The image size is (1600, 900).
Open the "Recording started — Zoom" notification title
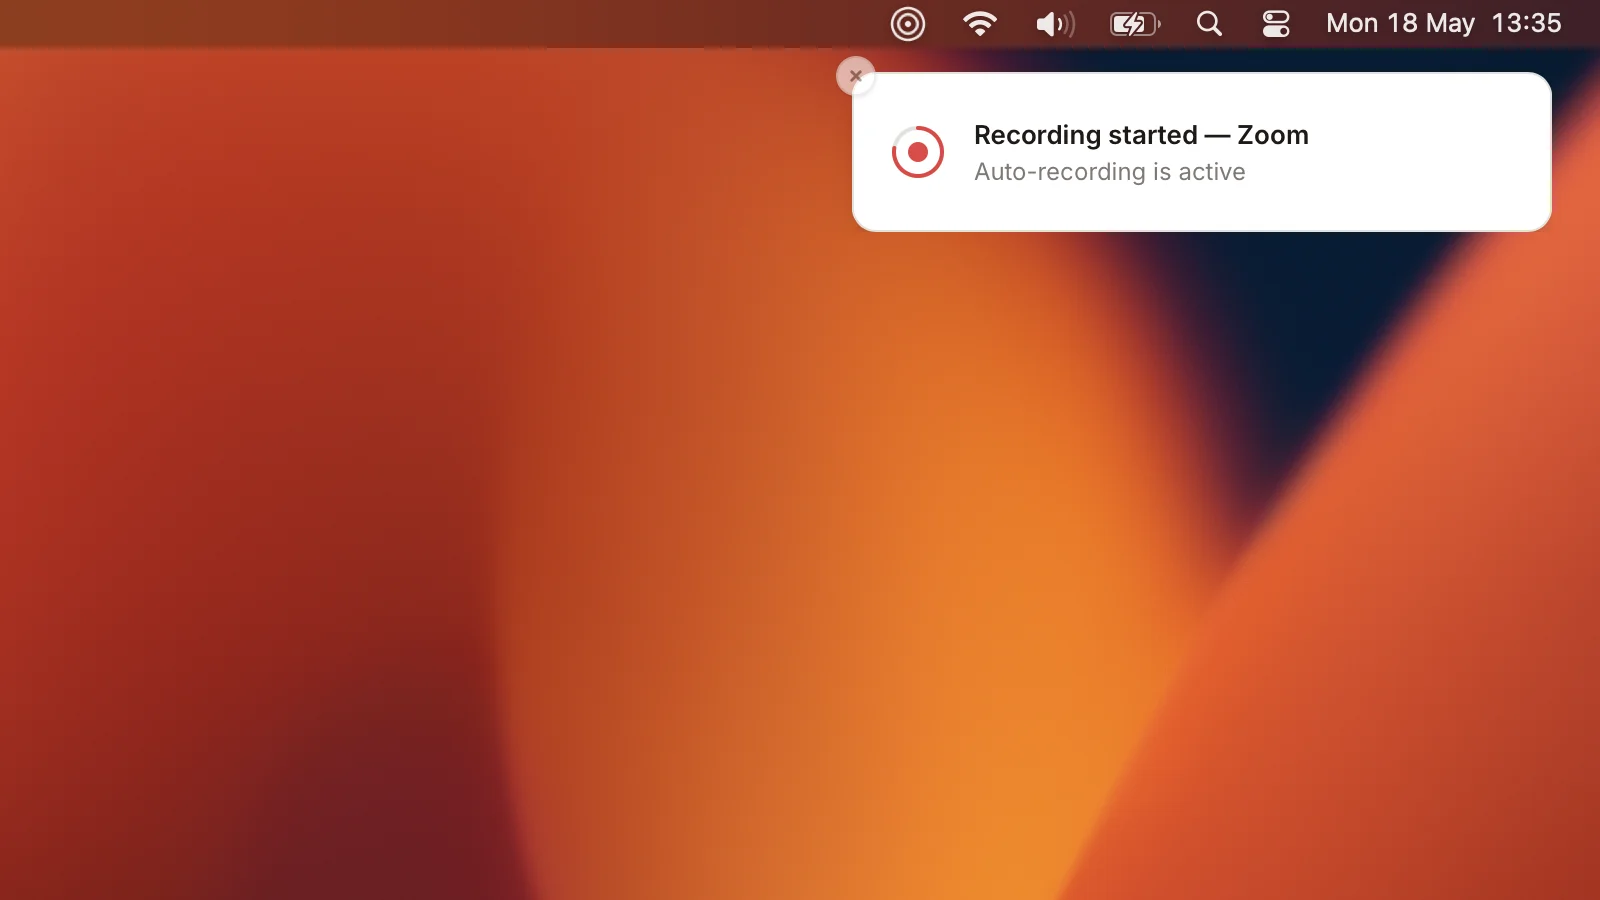click(1141, 135)
